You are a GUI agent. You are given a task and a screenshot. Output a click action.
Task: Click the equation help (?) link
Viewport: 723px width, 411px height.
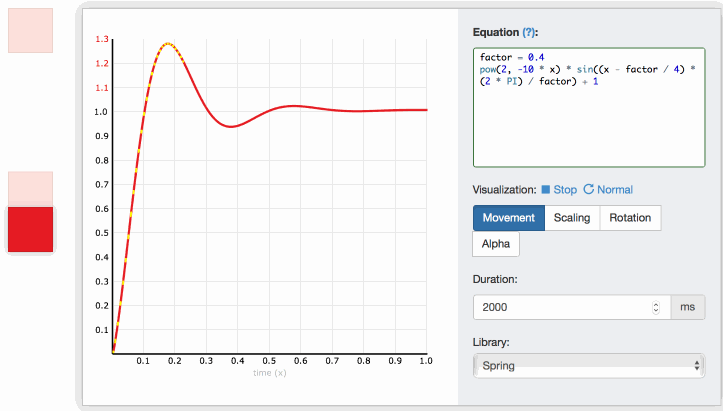[x=529, y=32]
